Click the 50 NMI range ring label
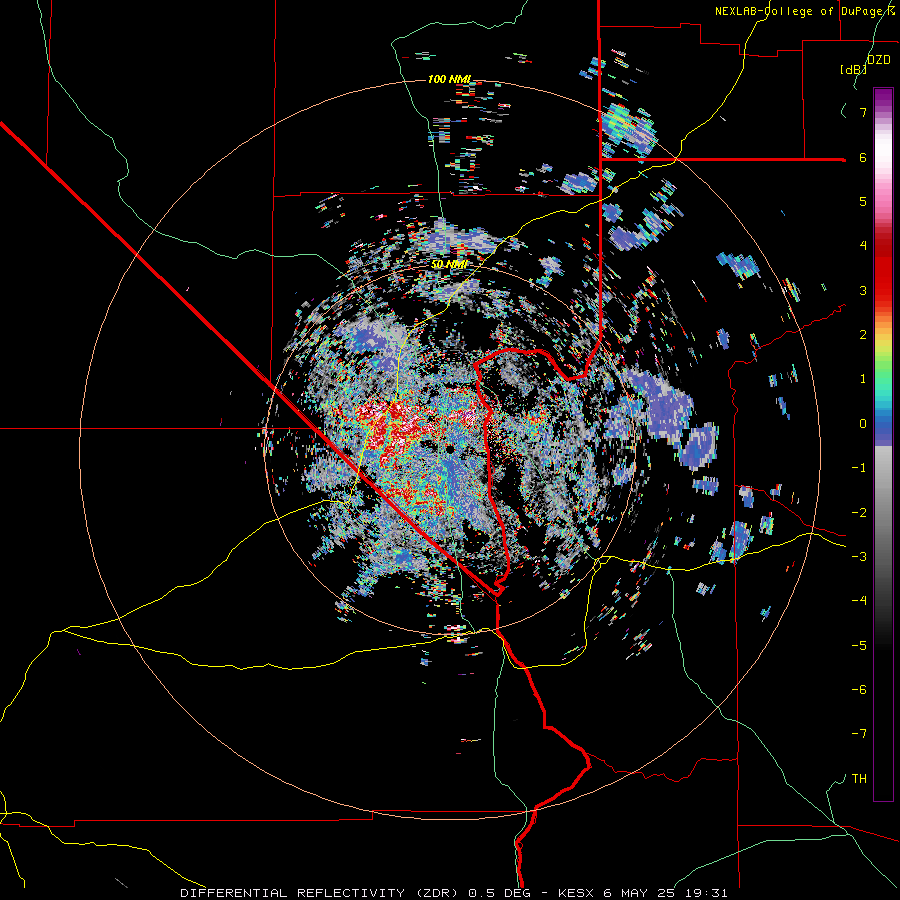Screen dimensions: 900x900 pyautogui.click(x=449, y=264)
